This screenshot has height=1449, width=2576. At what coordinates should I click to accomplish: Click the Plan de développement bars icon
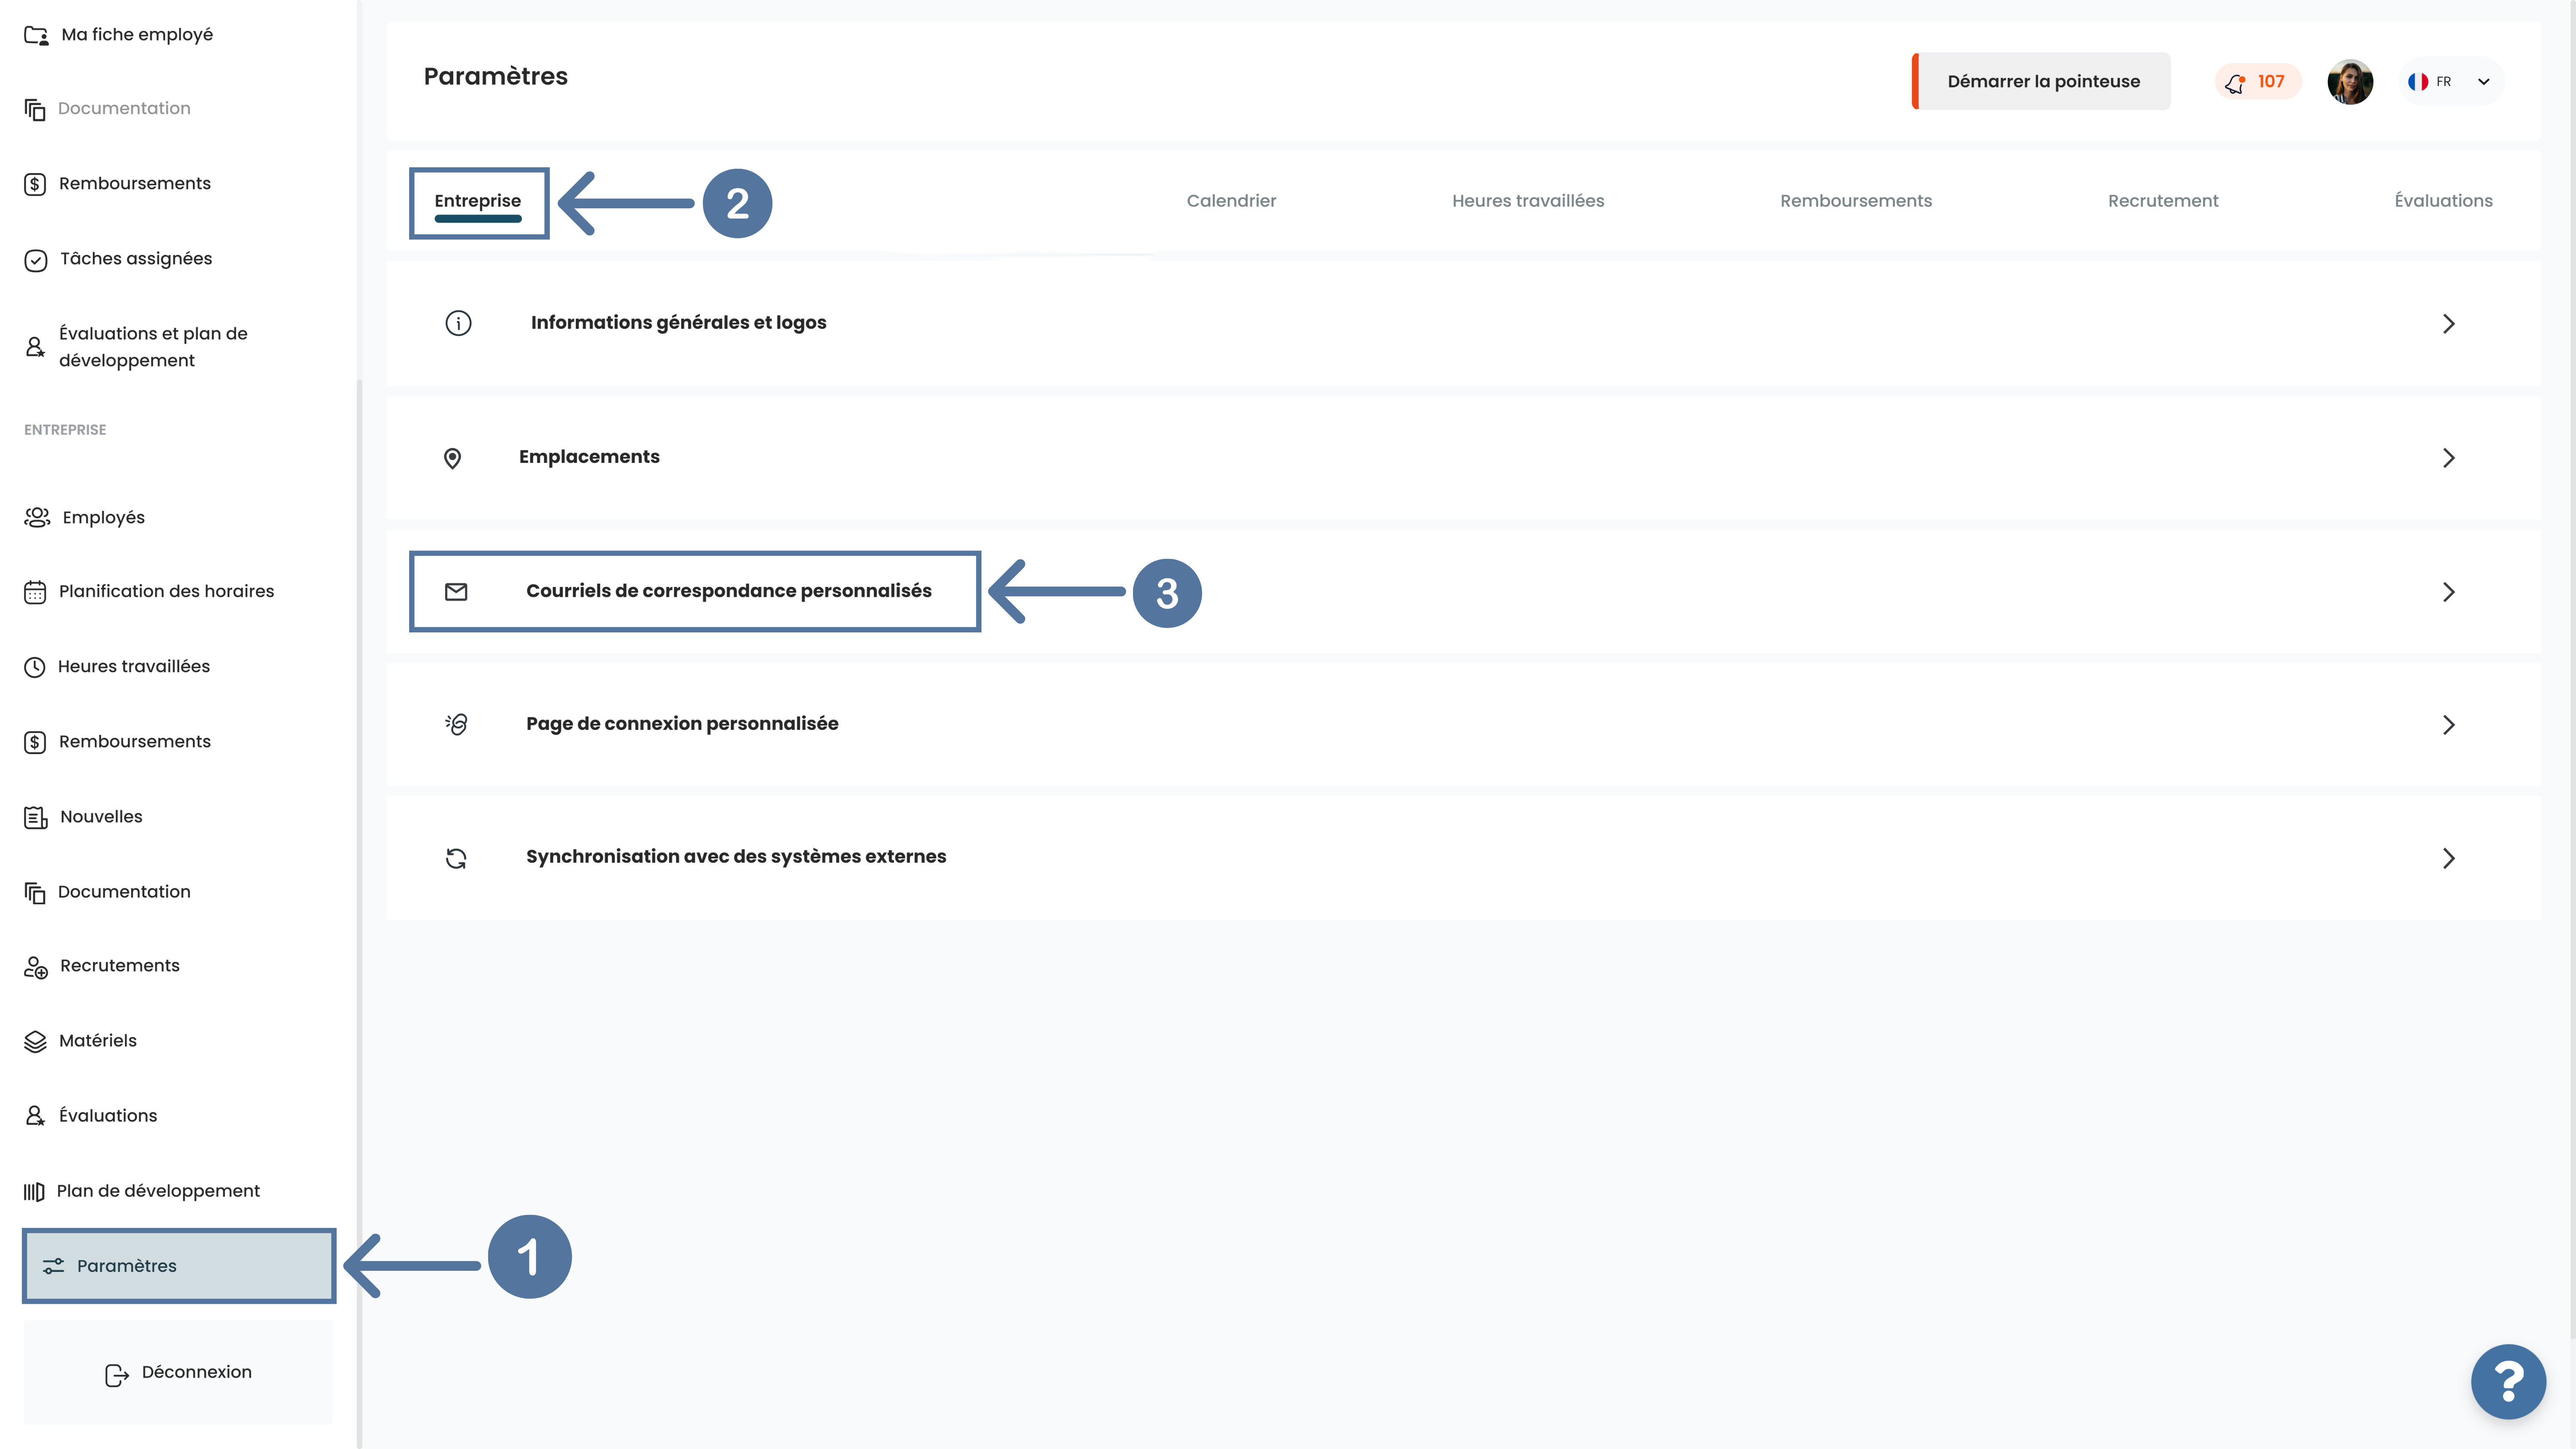34,1192
